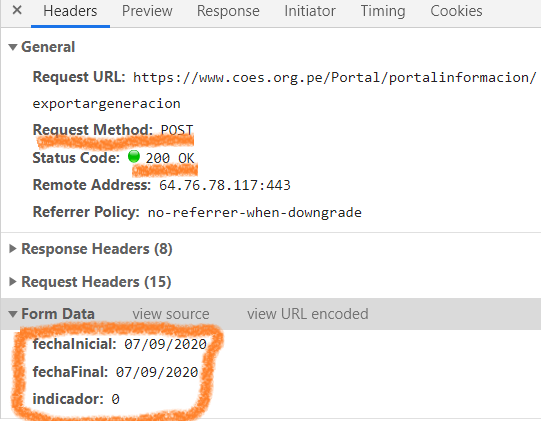Switch to the Cookies tab
The image size is (545, 421).
pos(456,11)
